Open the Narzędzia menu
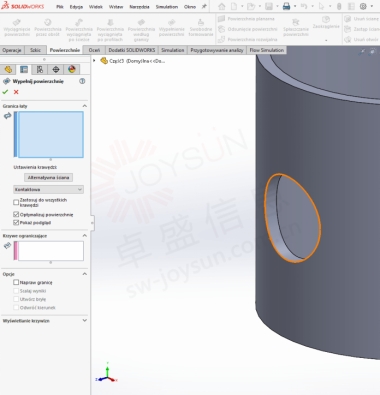380x395 pixels. (139, 6)
